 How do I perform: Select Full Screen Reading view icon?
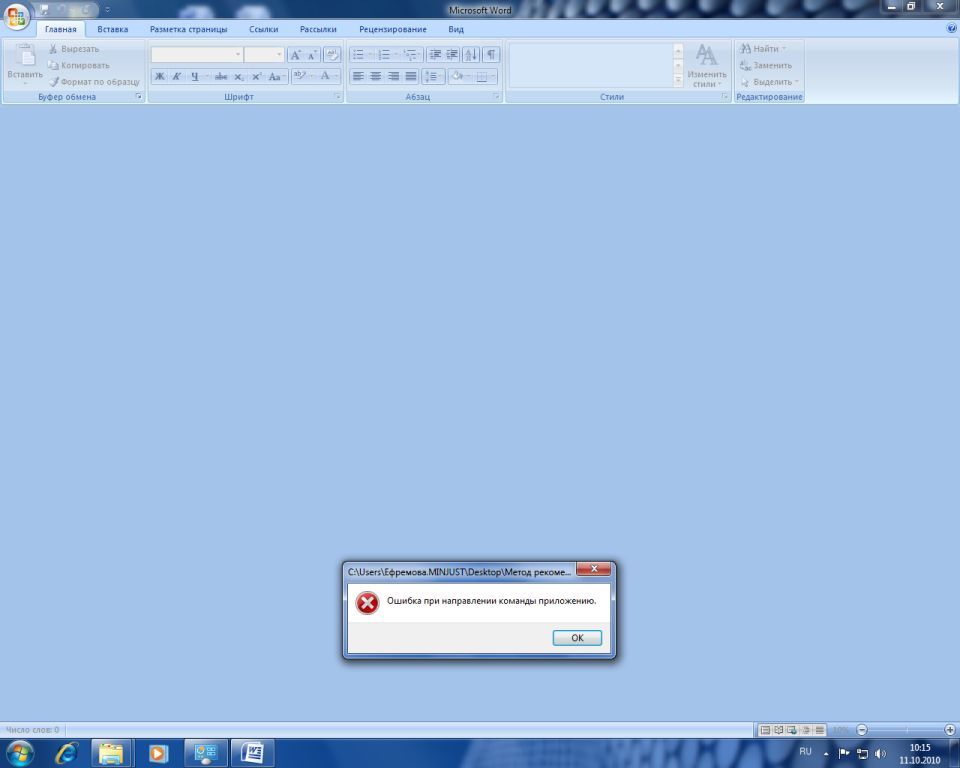click(778, 729)
